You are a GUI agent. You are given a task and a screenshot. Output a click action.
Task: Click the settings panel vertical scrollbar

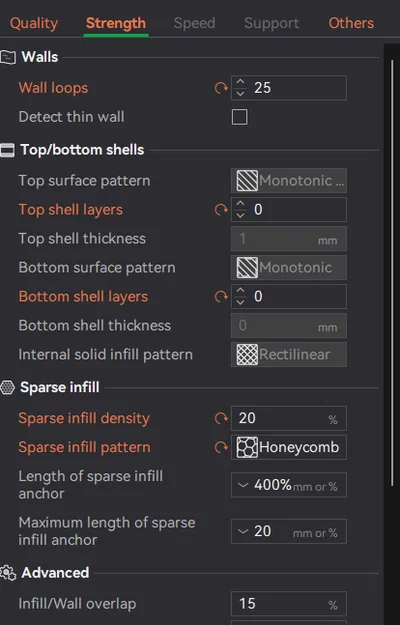(392, 273)
